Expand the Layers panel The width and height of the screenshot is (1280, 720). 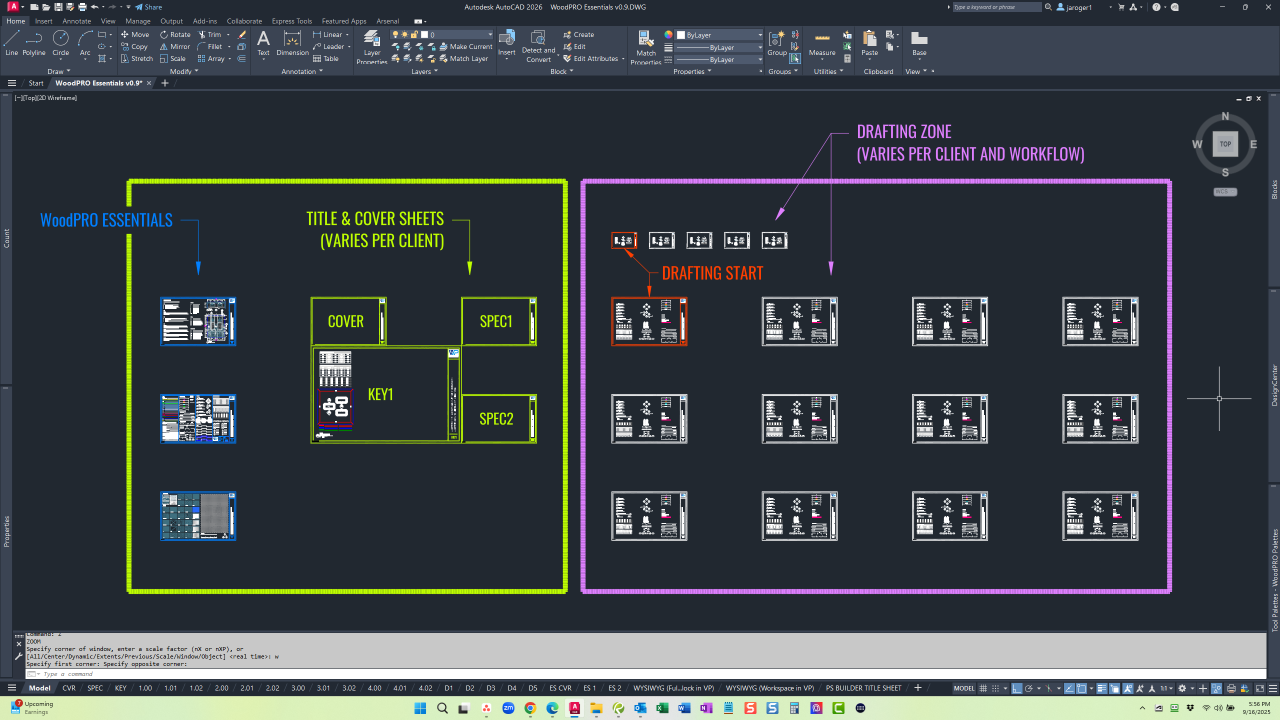424,71
